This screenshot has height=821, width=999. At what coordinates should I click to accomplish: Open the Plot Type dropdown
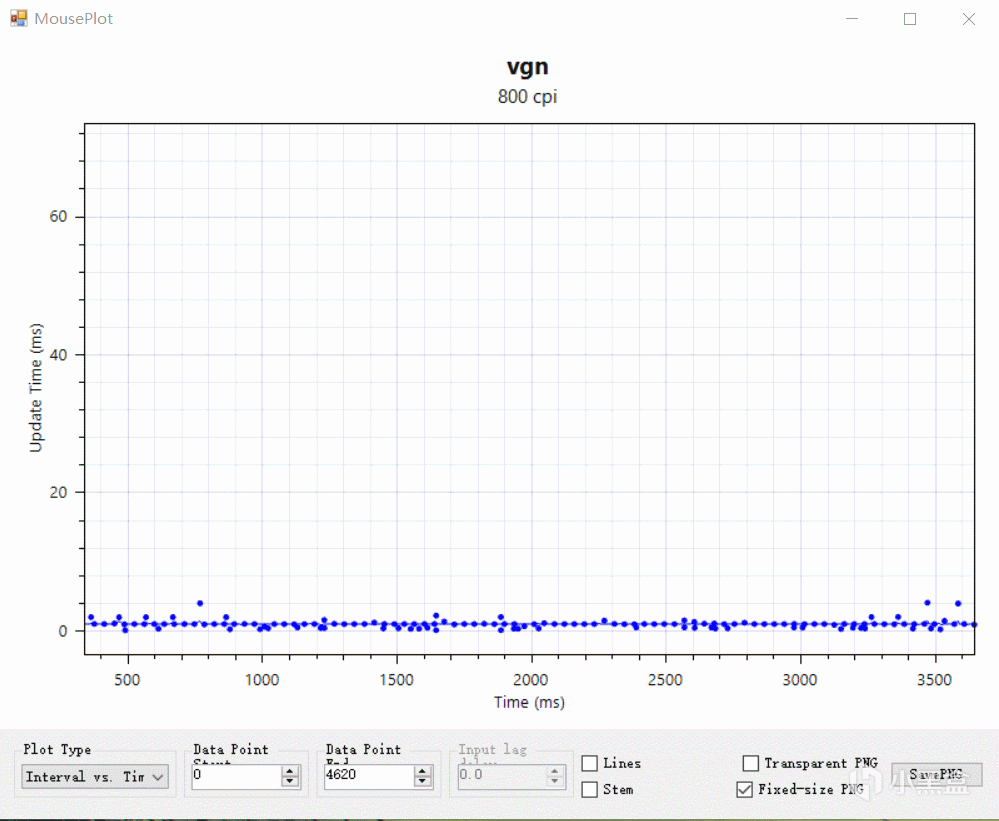95,776
